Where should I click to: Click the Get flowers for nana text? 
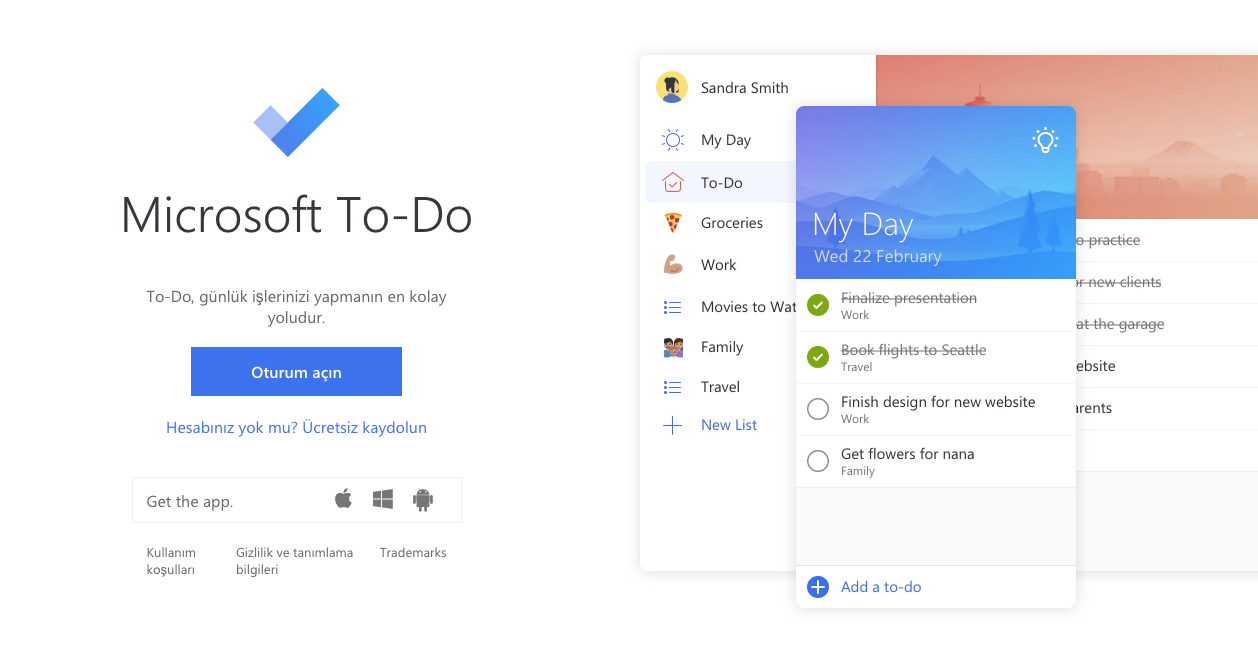click(x=908, y=454)
